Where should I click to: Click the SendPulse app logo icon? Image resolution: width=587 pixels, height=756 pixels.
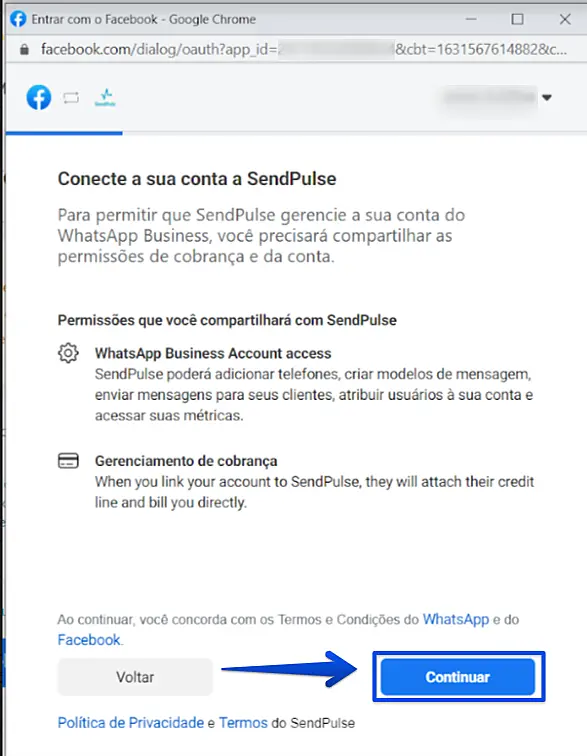coord(105,97)
